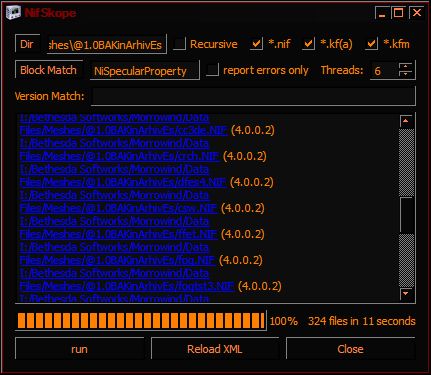Close the window with title bar X
Image resolution: width=431 pixels, height=375 pixels.
(417, 13)
